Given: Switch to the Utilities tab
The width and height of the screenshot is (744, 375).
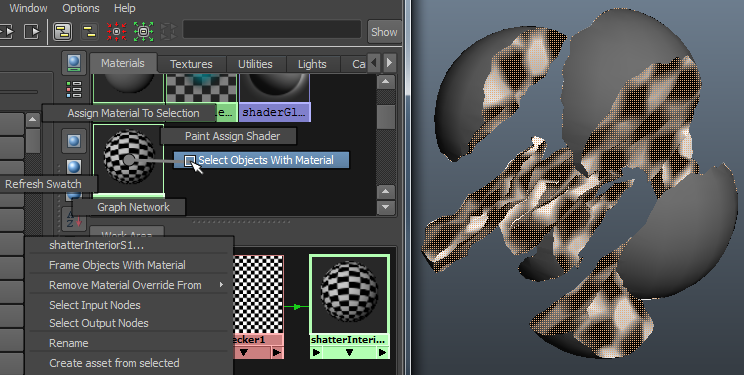Looking at the screenshot, I should [255, 64].
